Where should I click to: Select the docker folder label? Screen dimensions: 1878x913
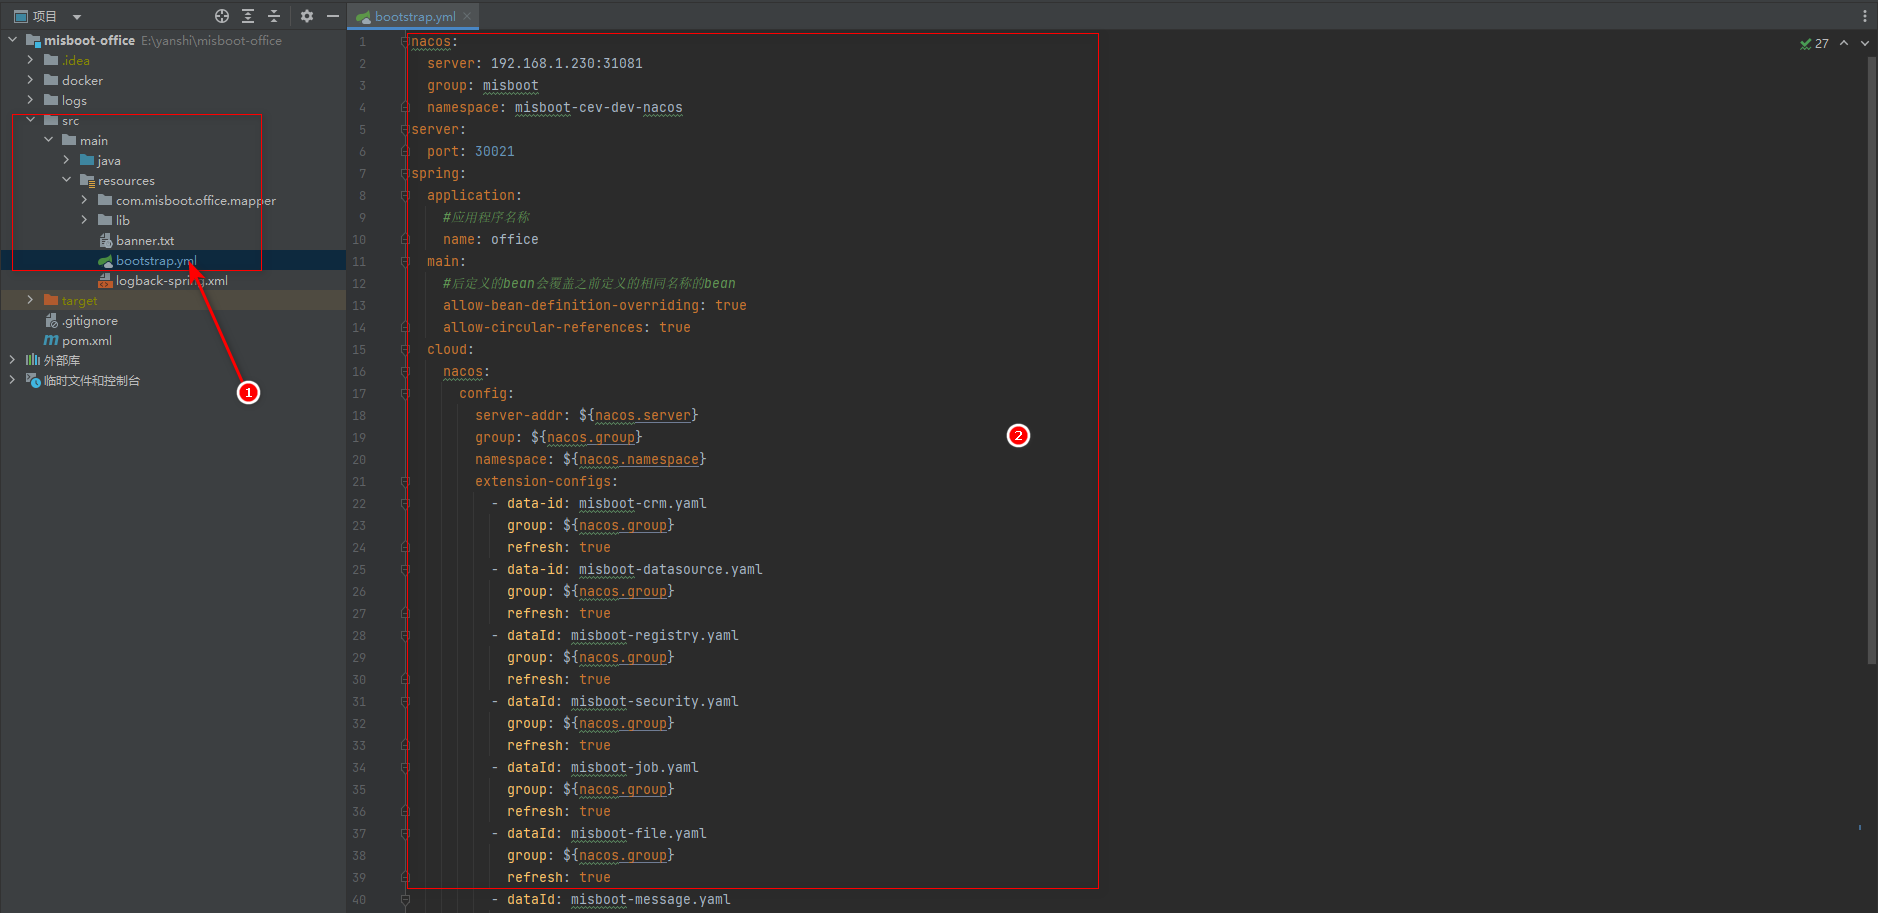(x=82, y=81)
